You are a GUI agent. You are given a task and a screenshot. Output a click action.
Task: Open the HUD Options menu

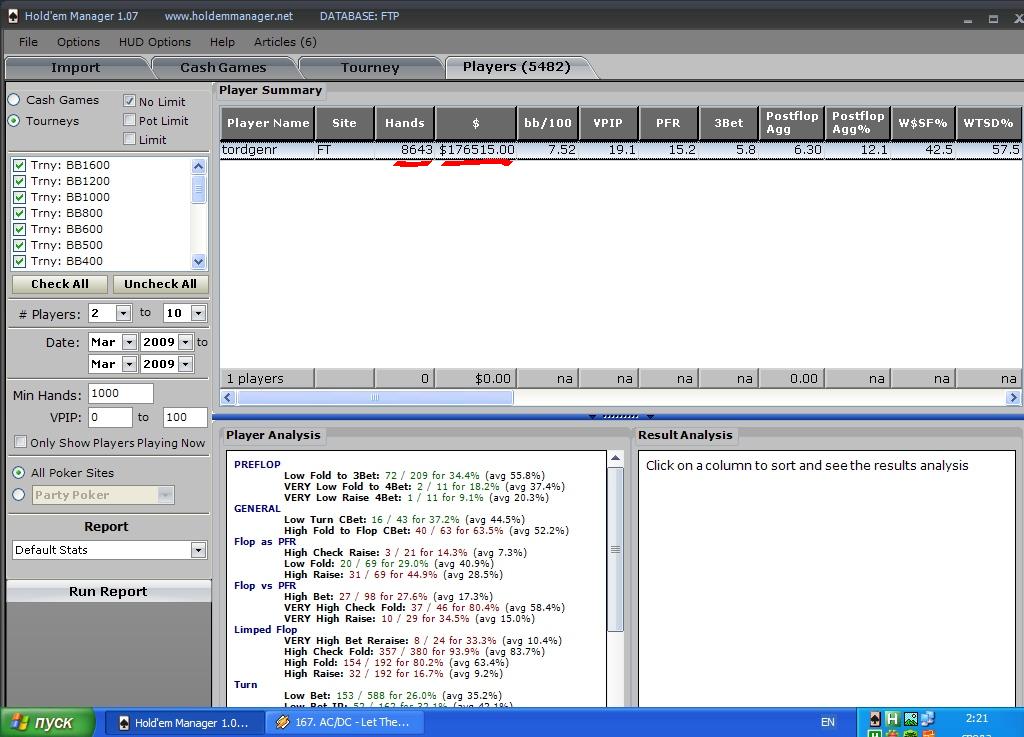[x=154, y=42]
